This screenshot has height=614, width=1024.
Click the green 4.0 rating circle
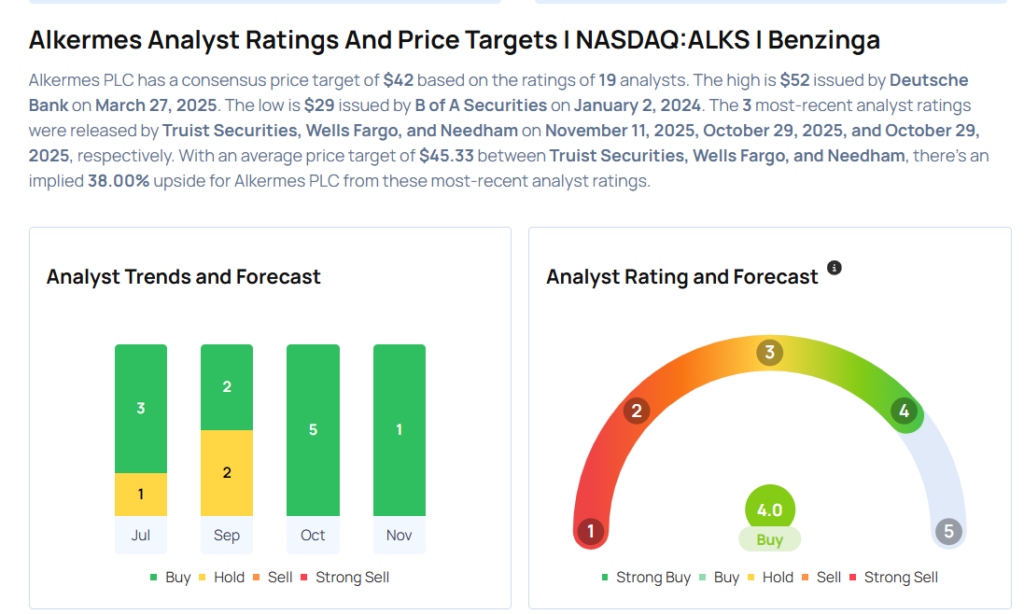769,509
